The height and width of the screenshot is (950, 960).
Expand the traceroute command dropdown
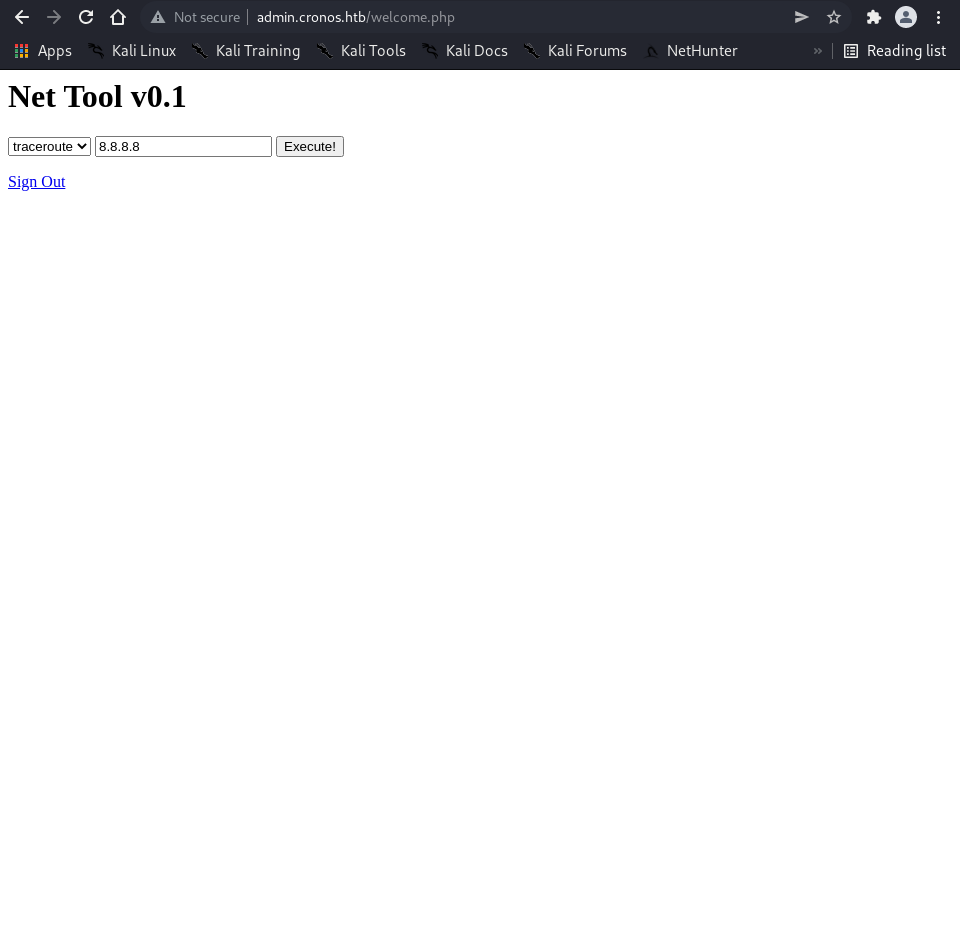coord(49,147)
